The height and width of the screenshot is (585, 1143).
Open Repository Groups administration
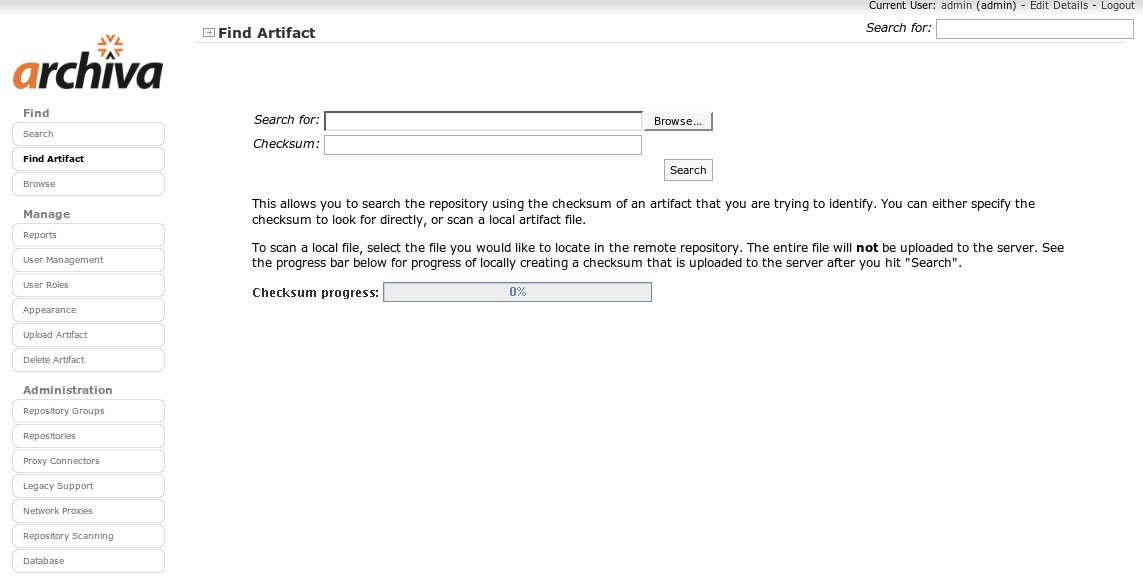88,411
